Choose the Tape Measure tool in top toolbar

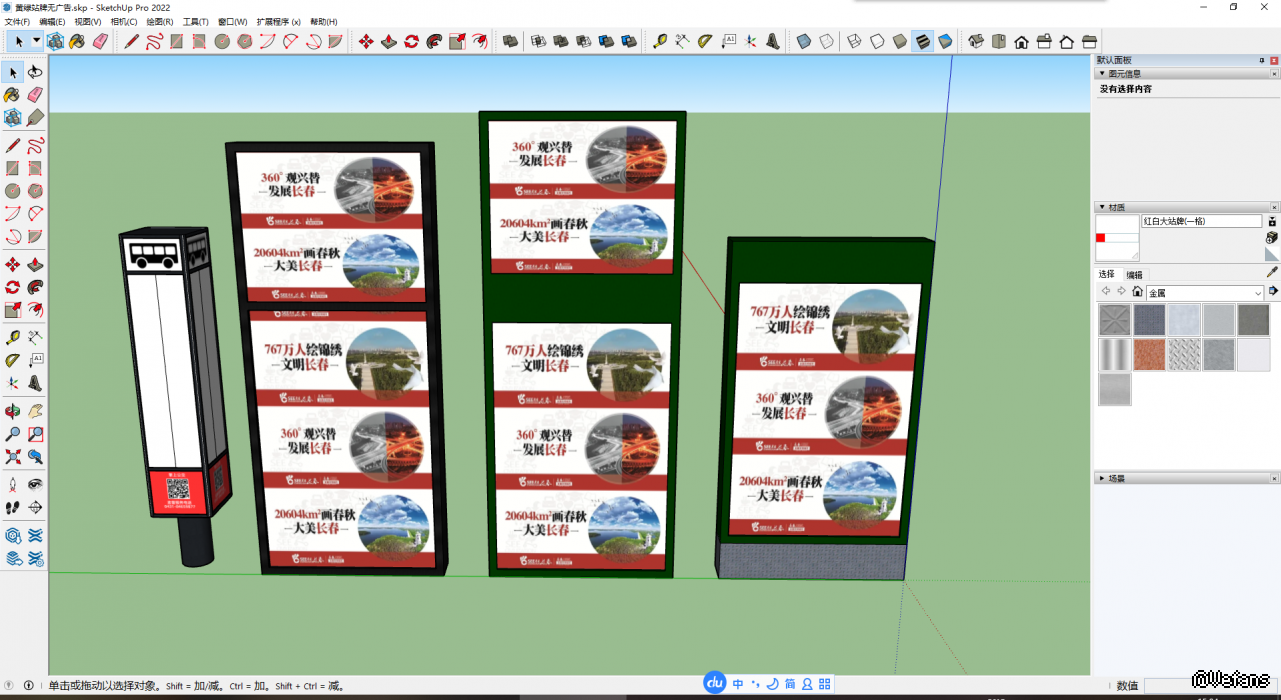click(660, 41)
